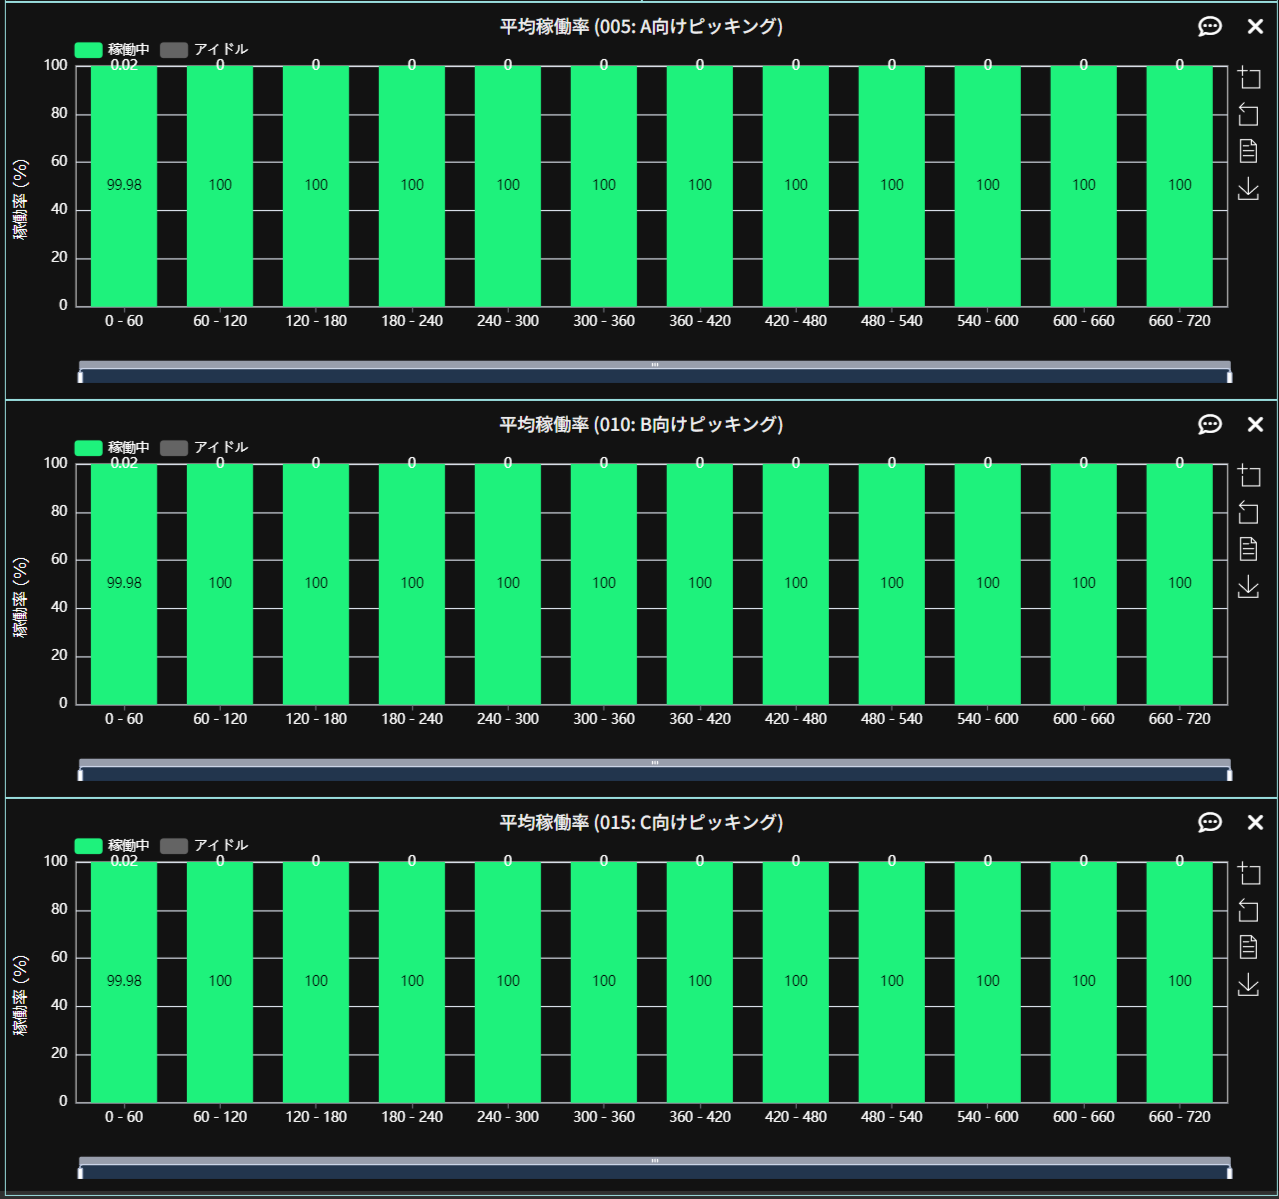Viewport: 1279px width, 1199px height.
Task: Click the 300 - 360 bar in C向けピッキング chart
Action: pyautogui.click(x=604, y=981)
